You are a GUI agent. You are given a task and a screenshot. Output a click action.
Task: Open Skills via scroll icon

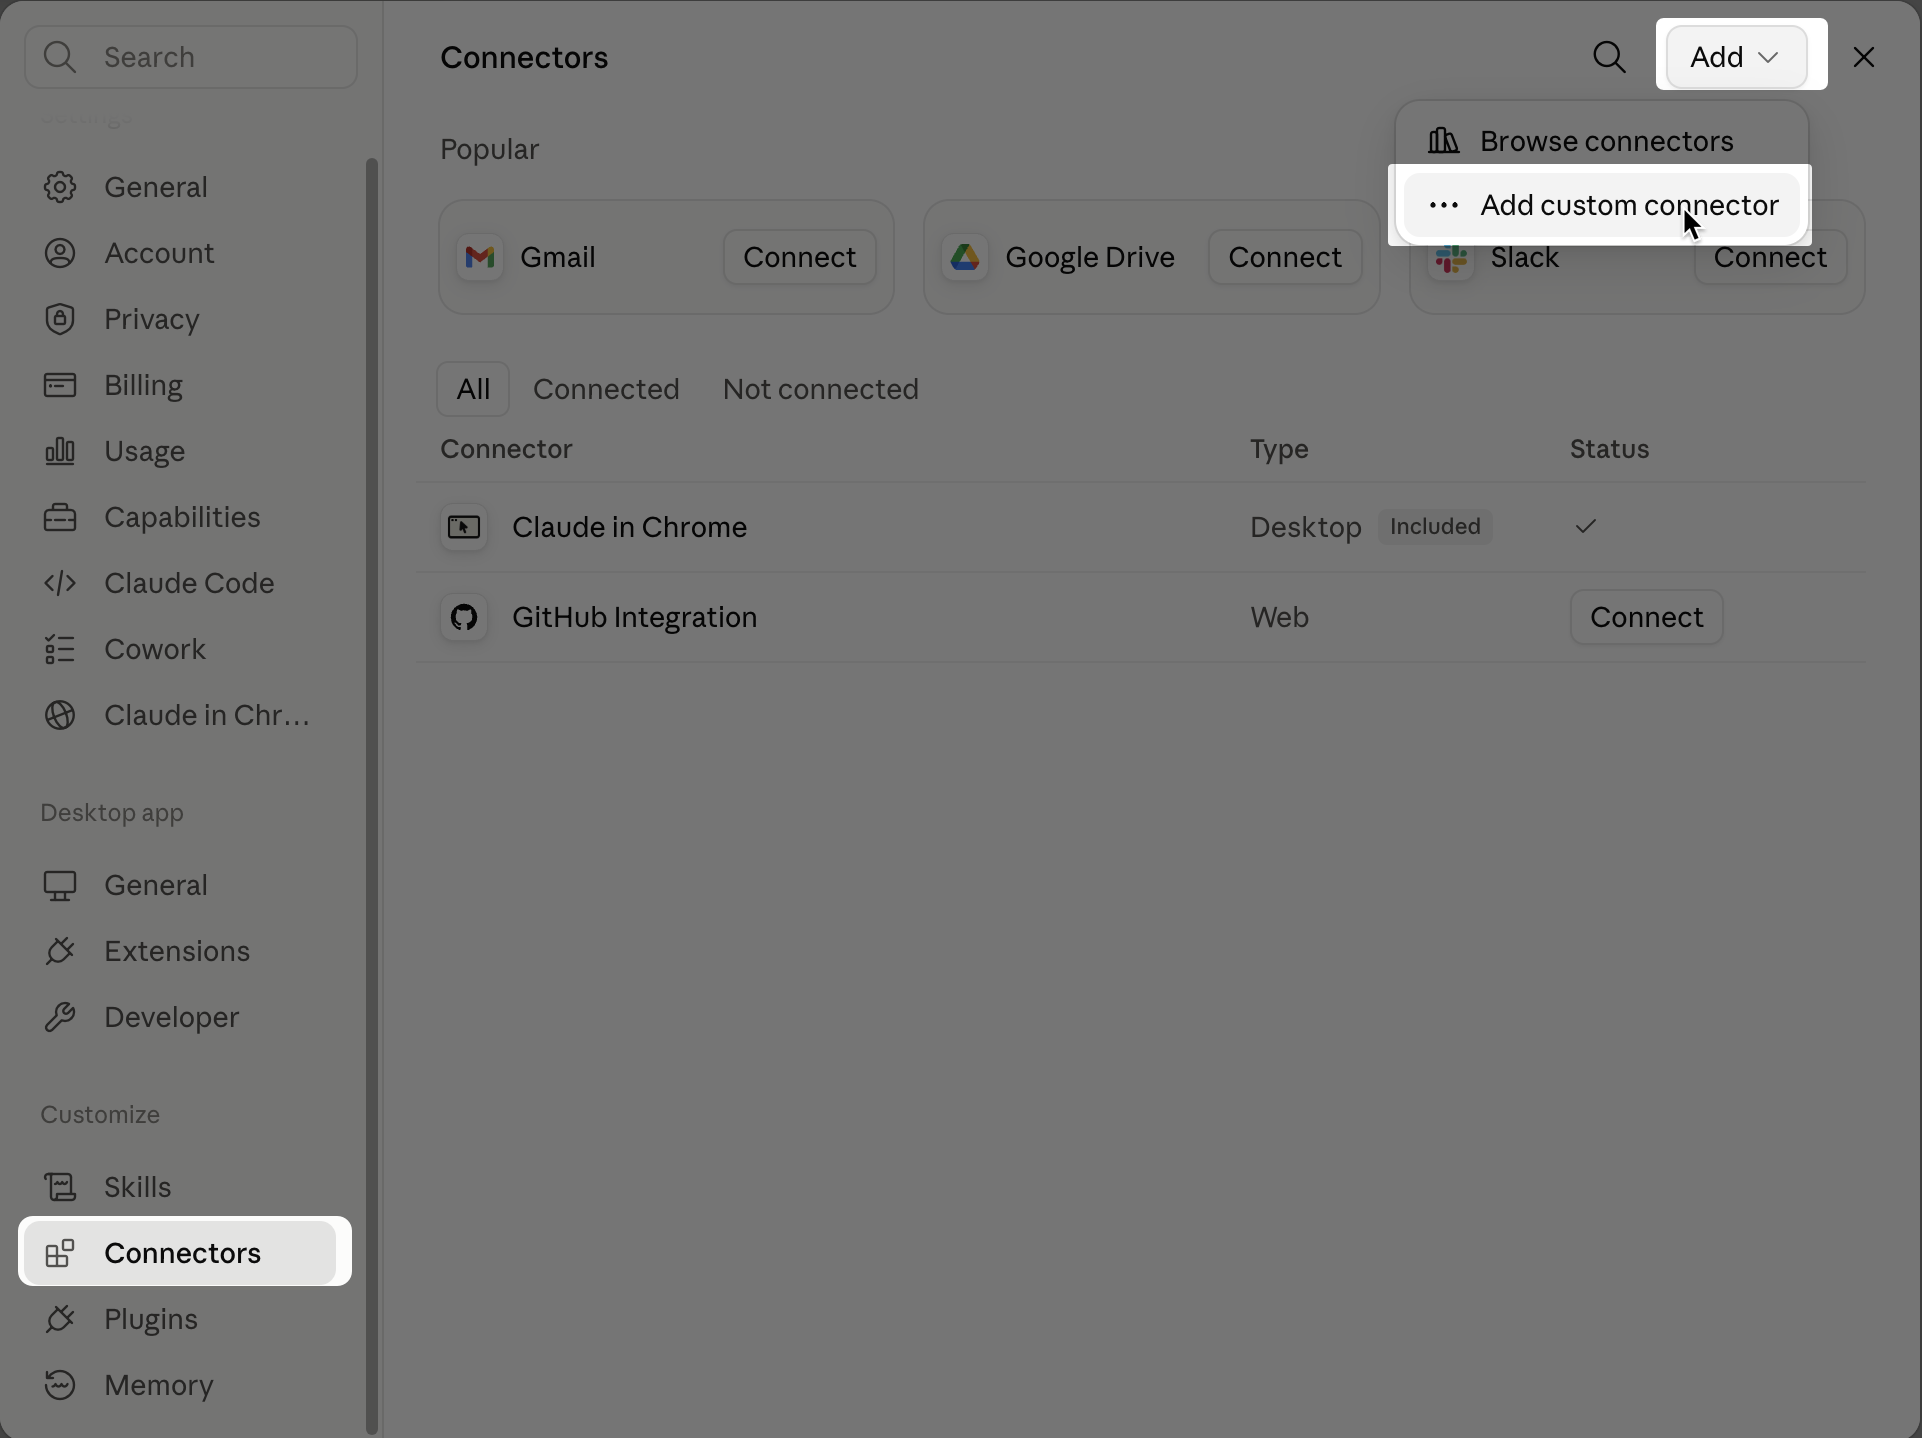pyautogui.click(x=60, y=1187)
